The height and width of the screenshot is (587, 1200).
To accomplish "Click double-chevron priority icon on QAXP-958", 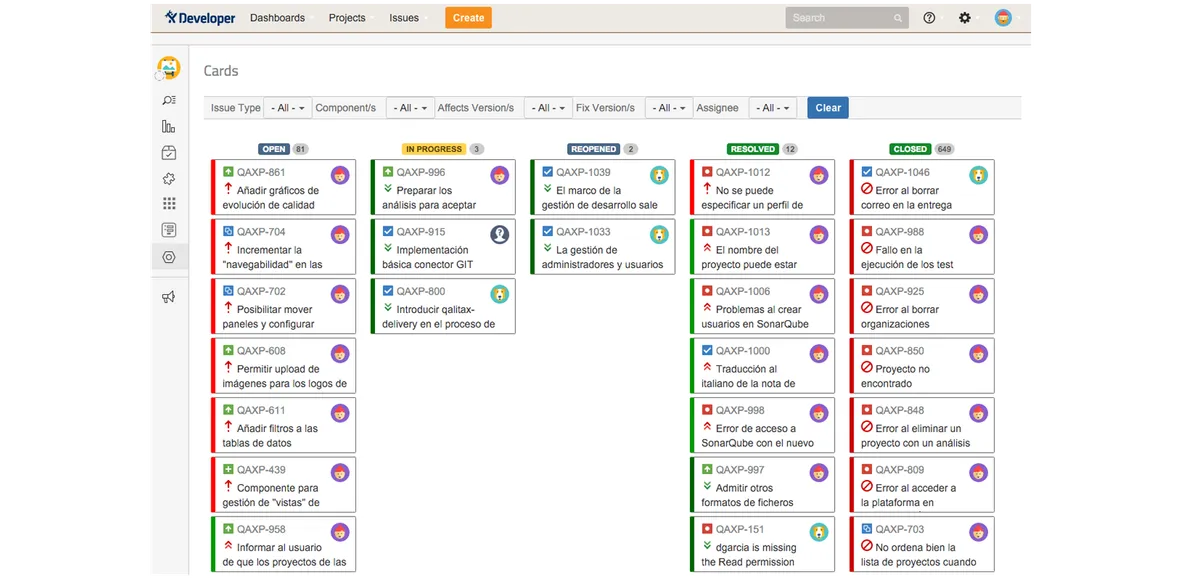I will pos(228,546).
